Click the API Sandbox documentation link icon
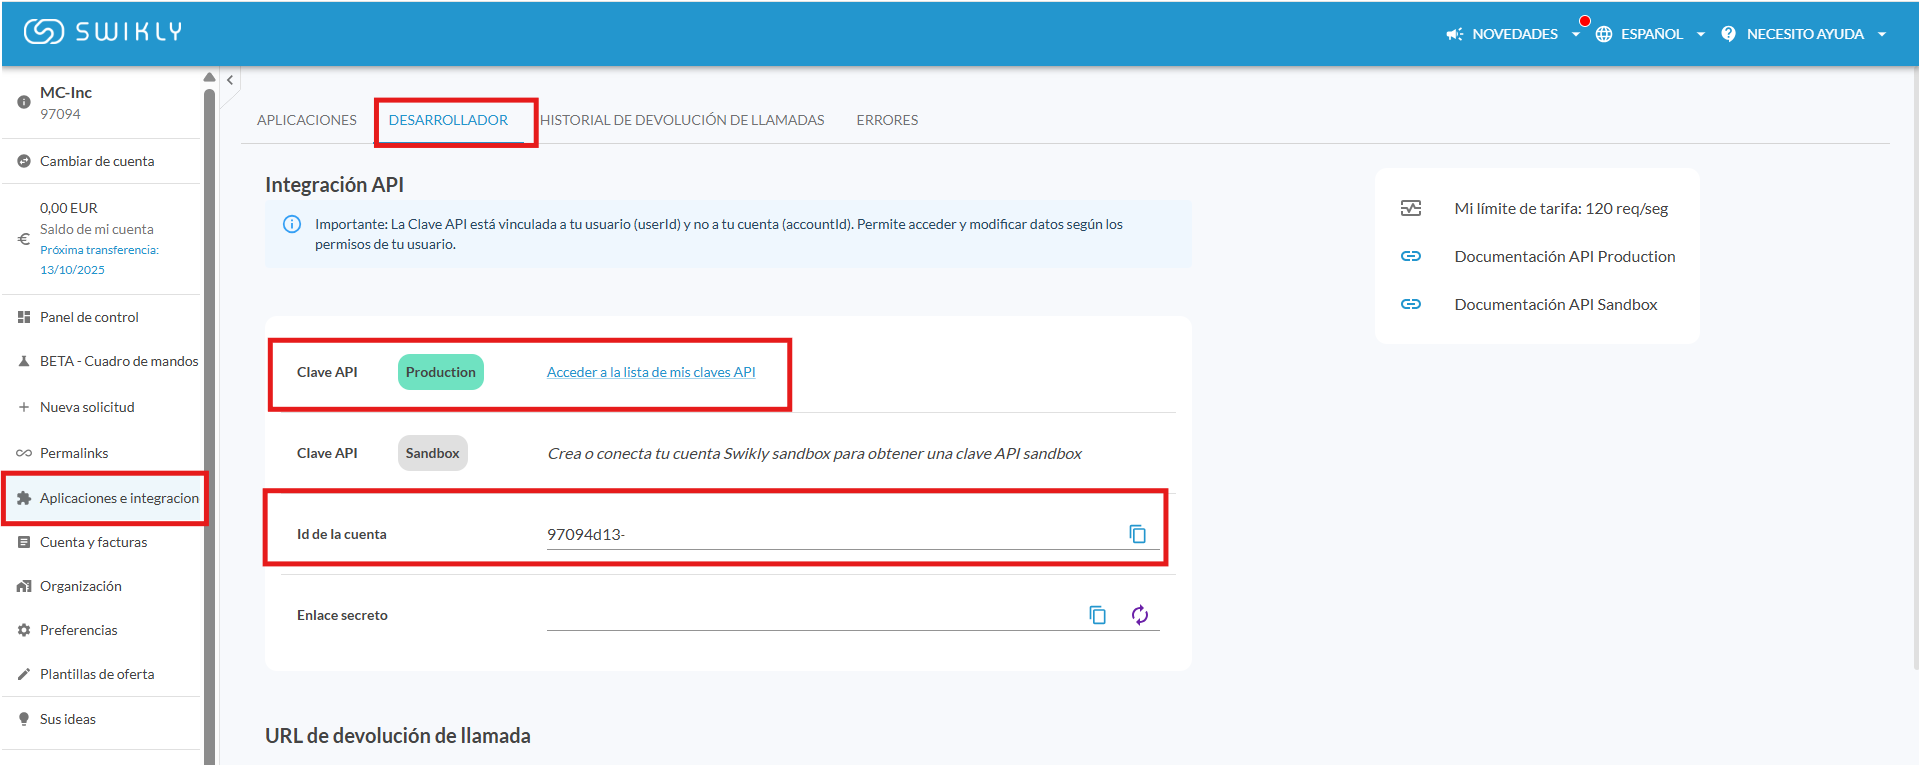Screen dimensions: 1919x765 (1411, 304)
